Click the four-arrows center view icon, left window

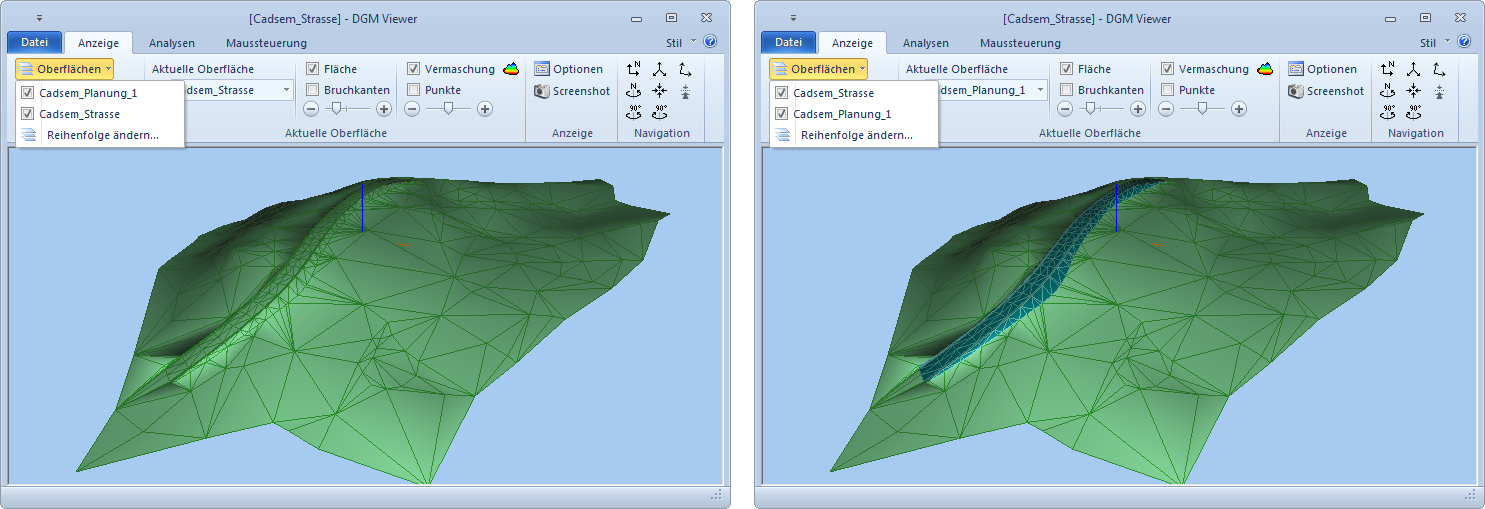[660, 91]
